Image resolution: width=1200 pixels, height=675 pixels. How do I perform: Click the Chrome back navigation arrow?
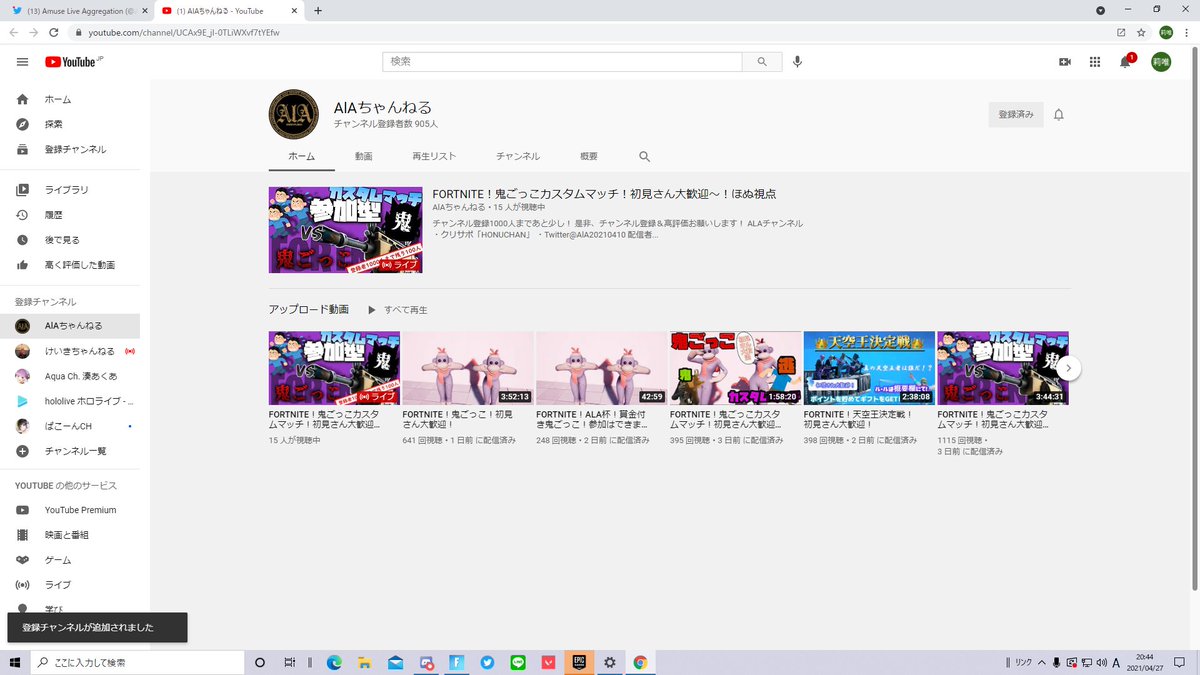[13, 32]
